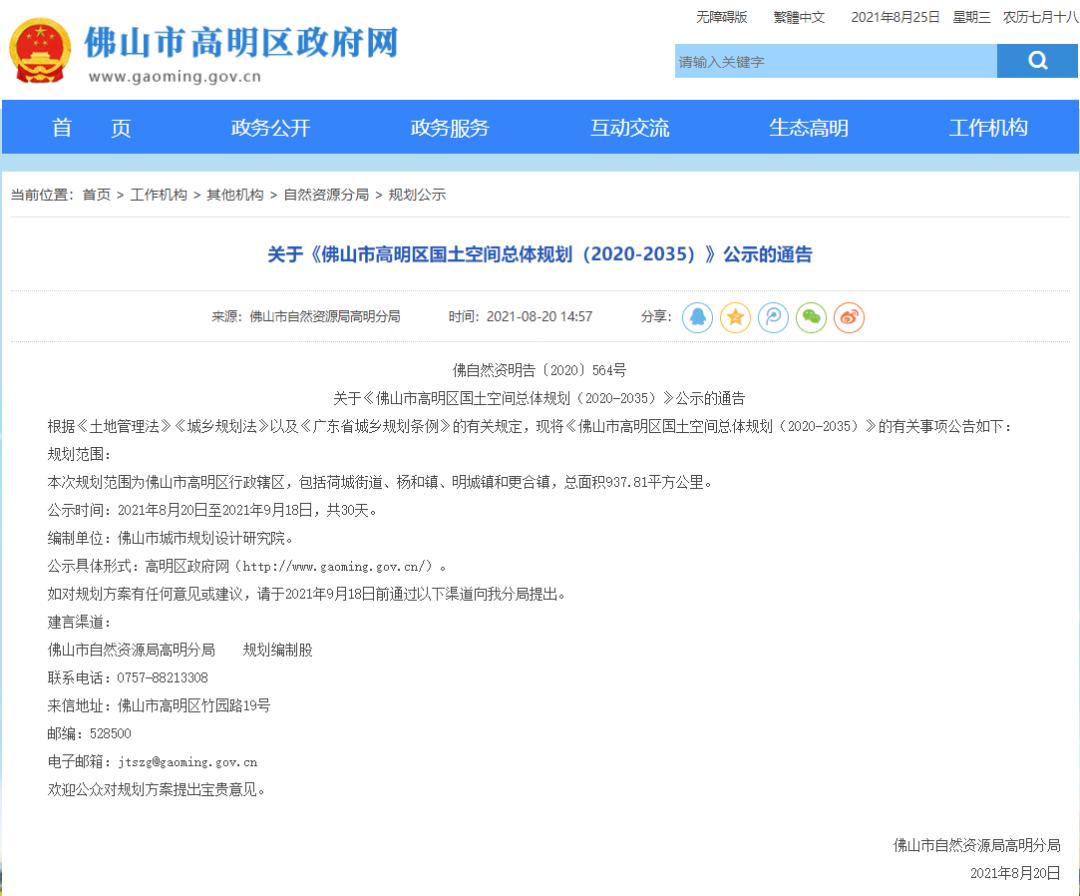
Task: Share the notice to WeChat
Action: (x=811, y=317)
